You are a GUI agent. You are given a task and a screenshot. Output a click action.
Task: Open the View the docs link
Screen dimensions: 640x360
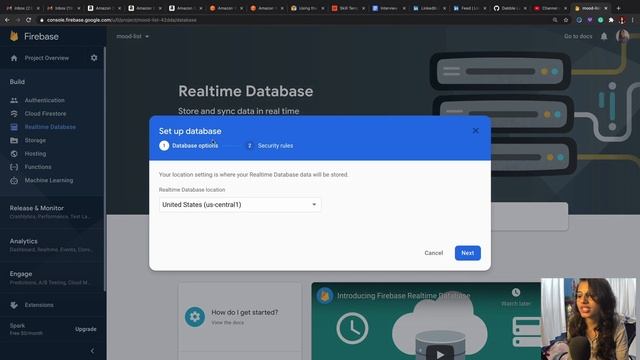227,322
